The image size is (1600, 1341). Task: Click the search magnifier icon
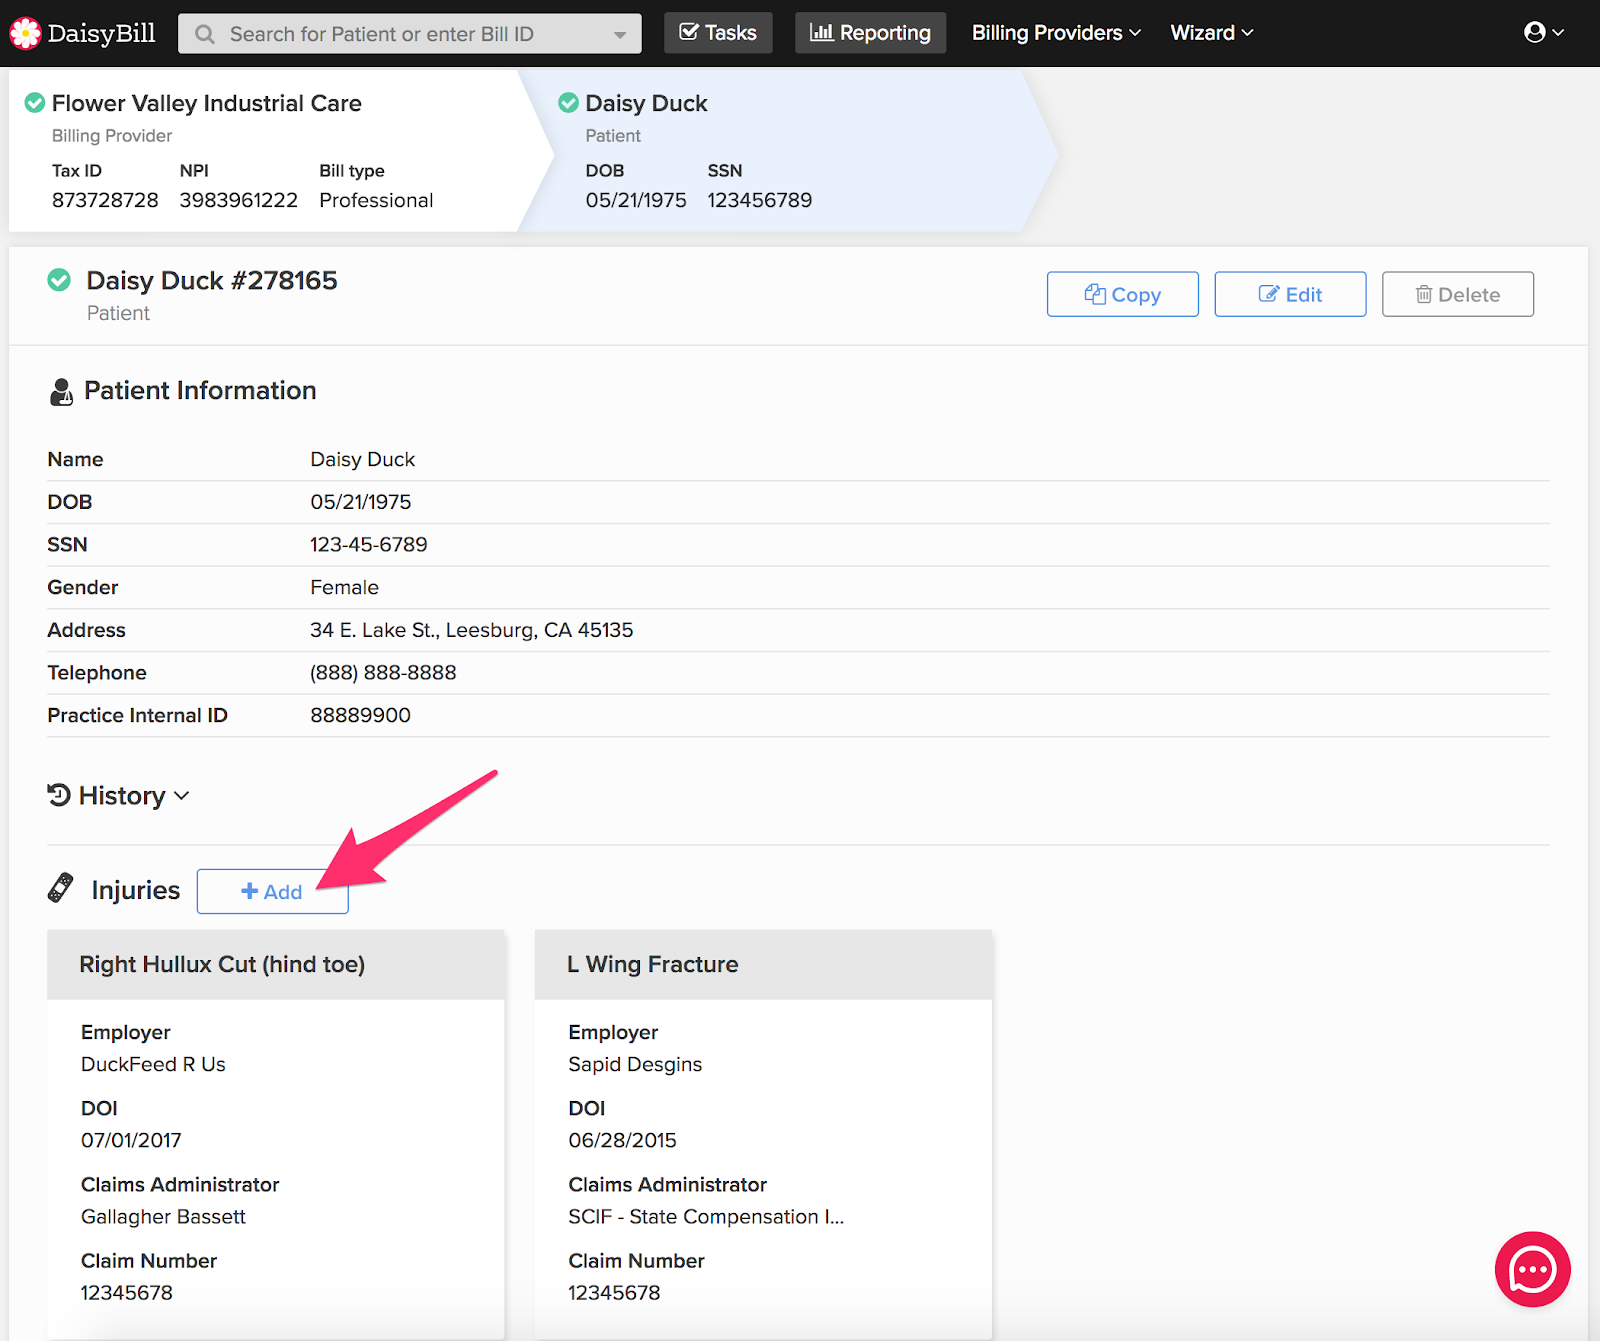205,34
